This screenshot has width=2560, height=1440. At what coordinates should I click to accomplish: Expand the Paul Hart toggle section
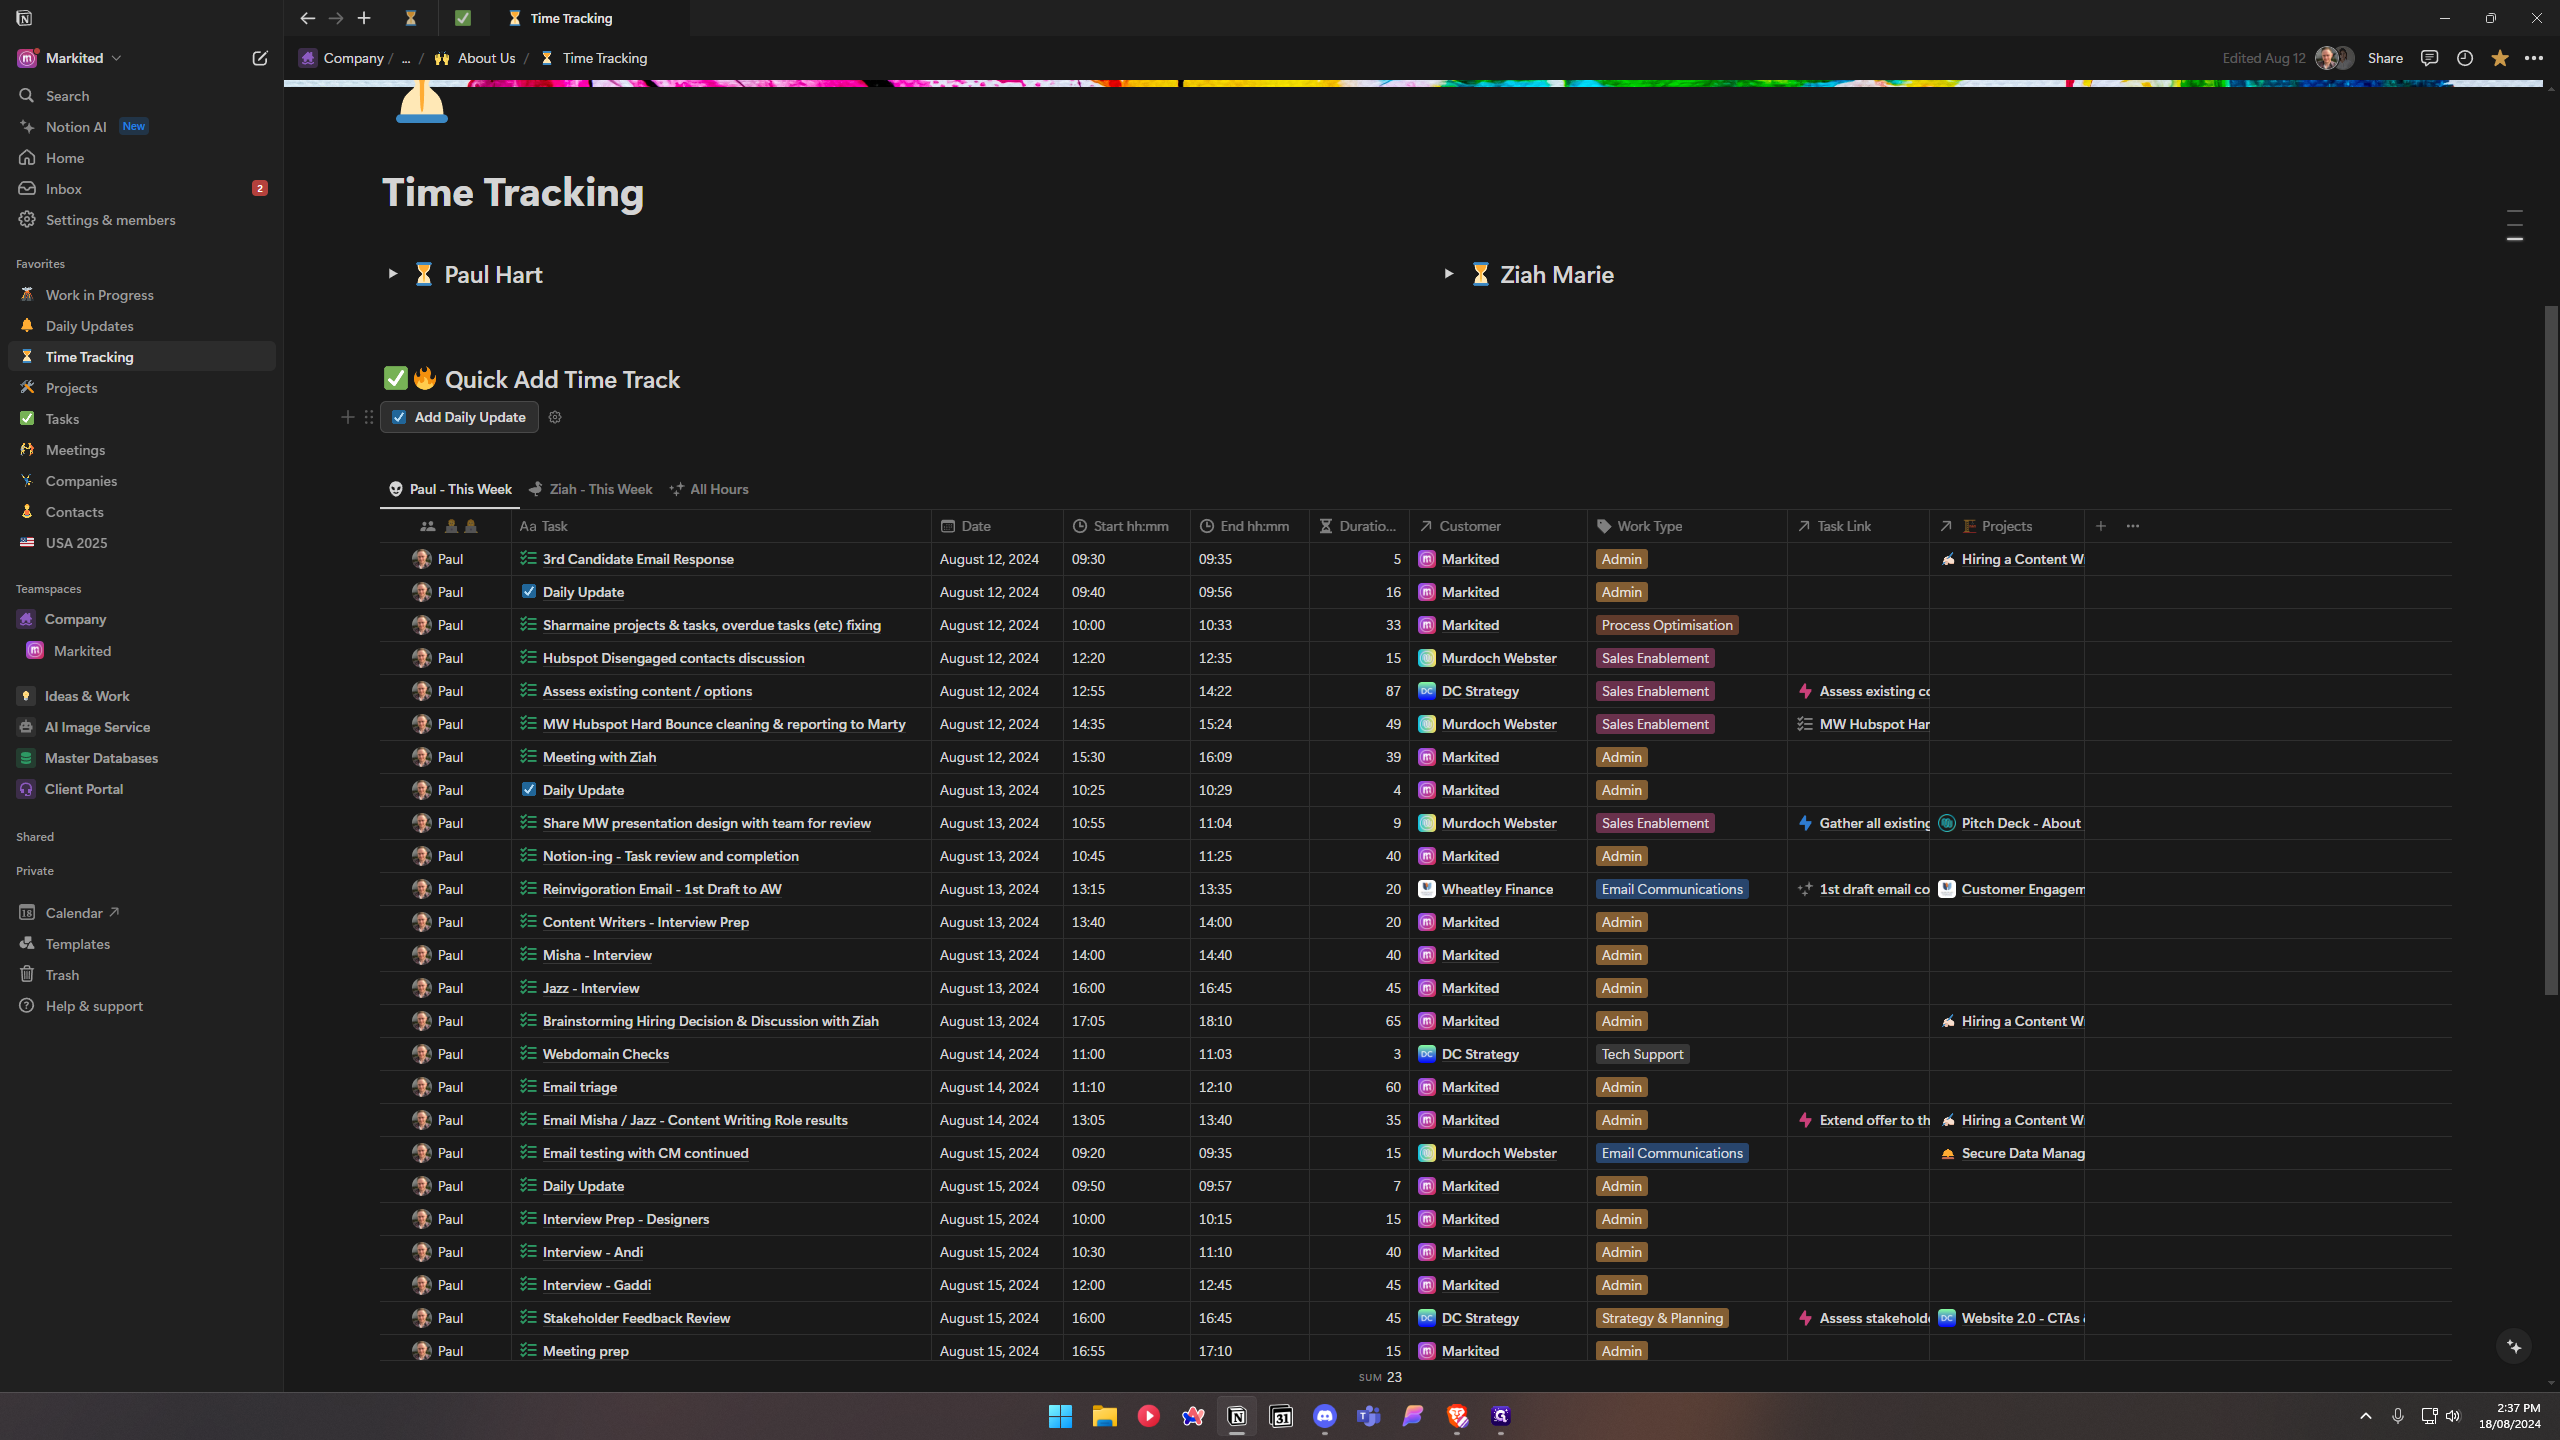[x=393, y=274]
